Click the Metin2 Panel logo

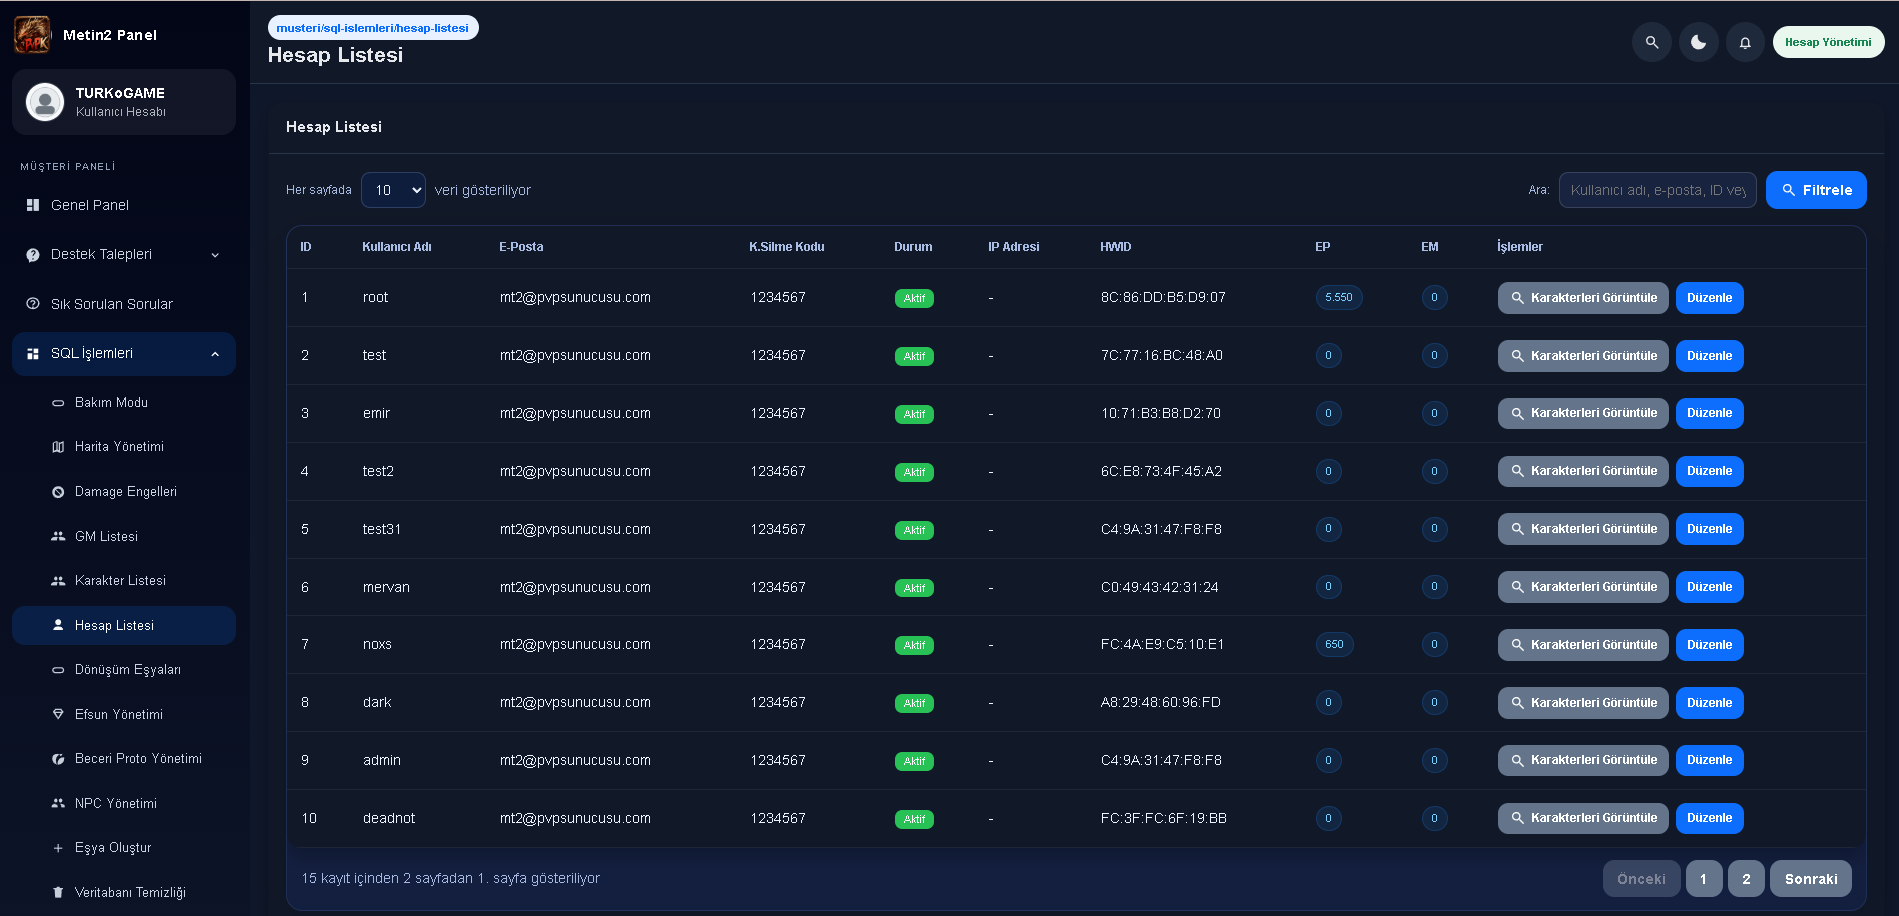33,35
